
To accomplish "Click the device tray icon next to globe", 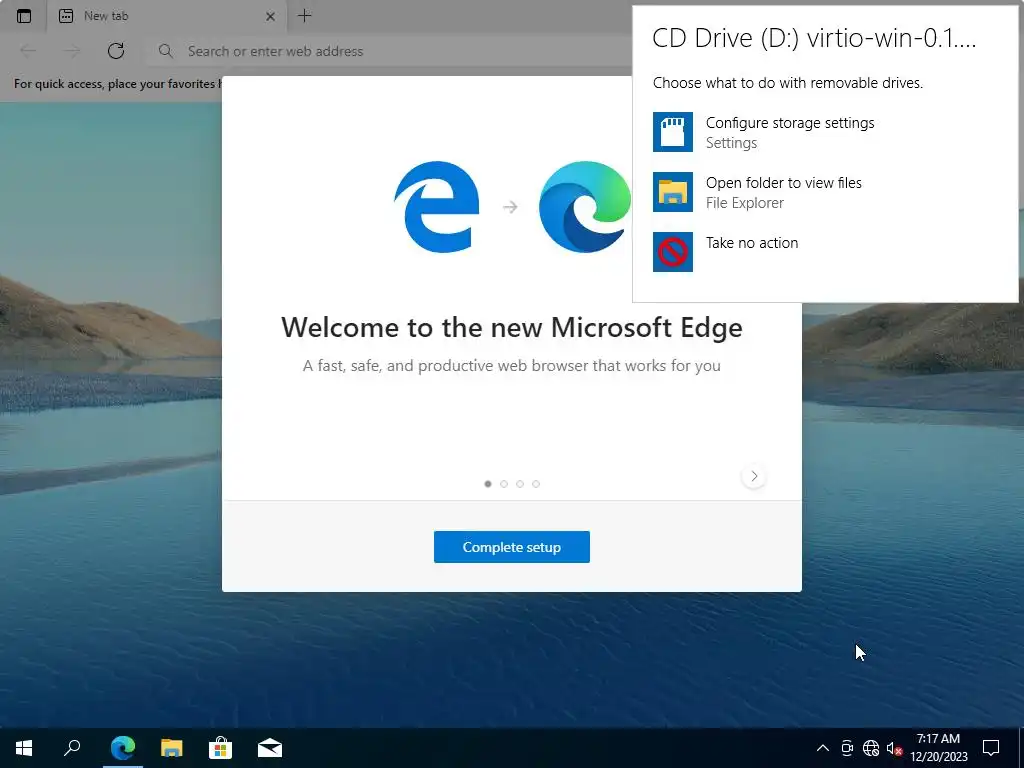I will pos(847,748).
